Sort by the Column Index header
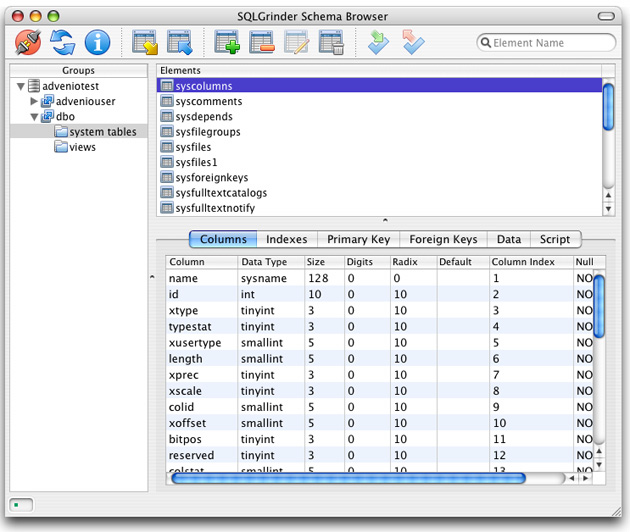 (531, 262)
